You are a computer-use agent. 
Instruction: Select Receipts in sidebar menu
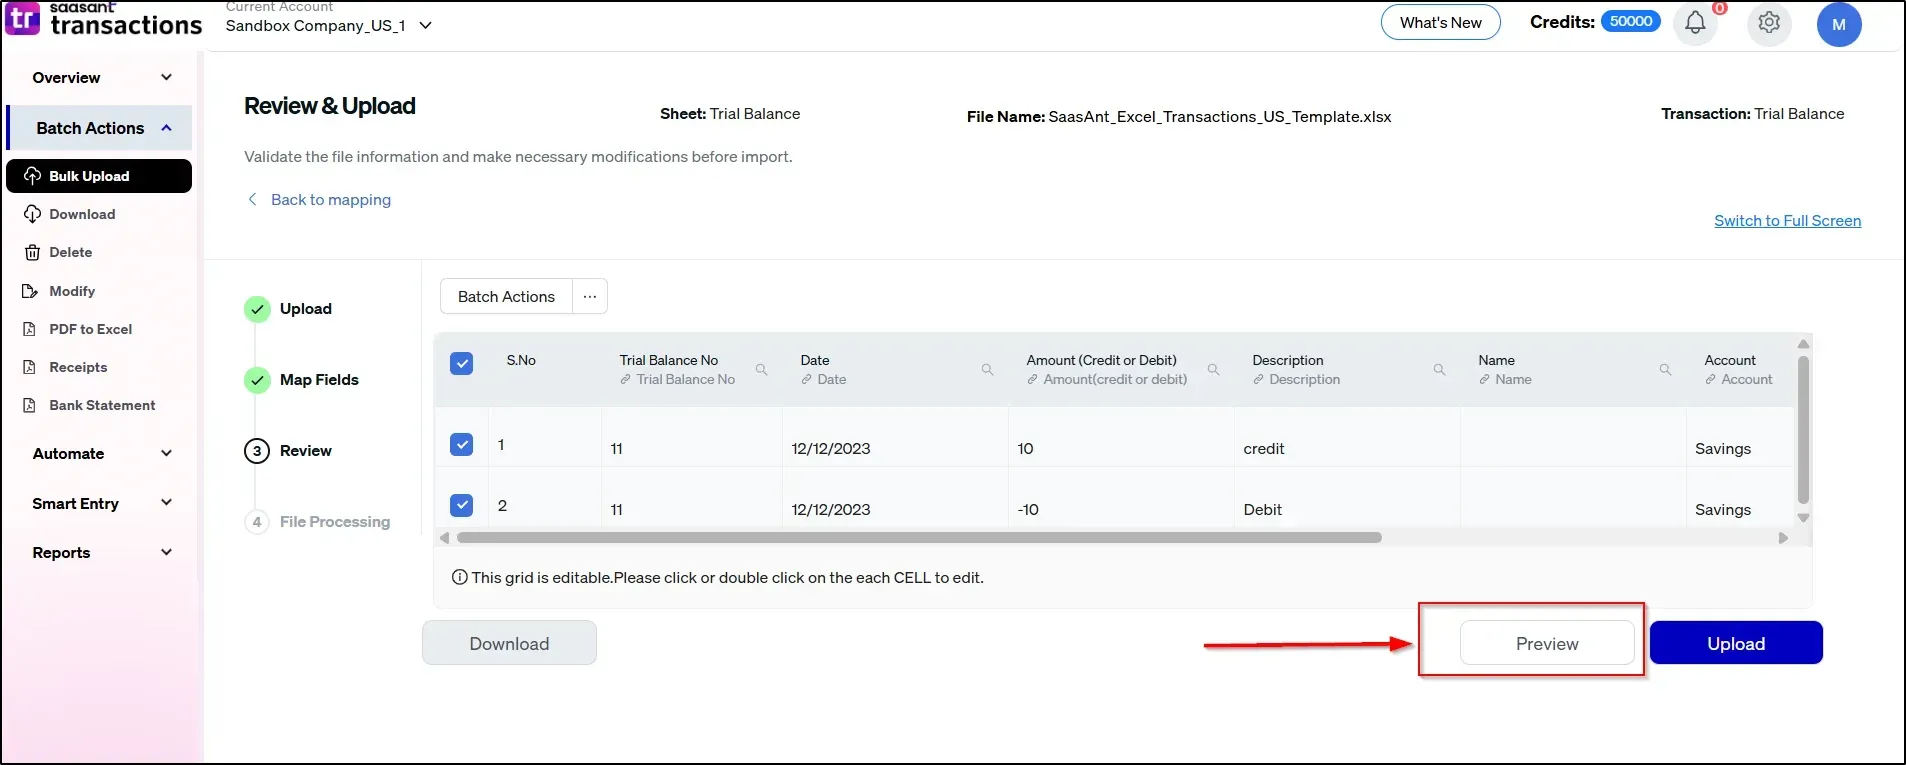click(78, 367)
